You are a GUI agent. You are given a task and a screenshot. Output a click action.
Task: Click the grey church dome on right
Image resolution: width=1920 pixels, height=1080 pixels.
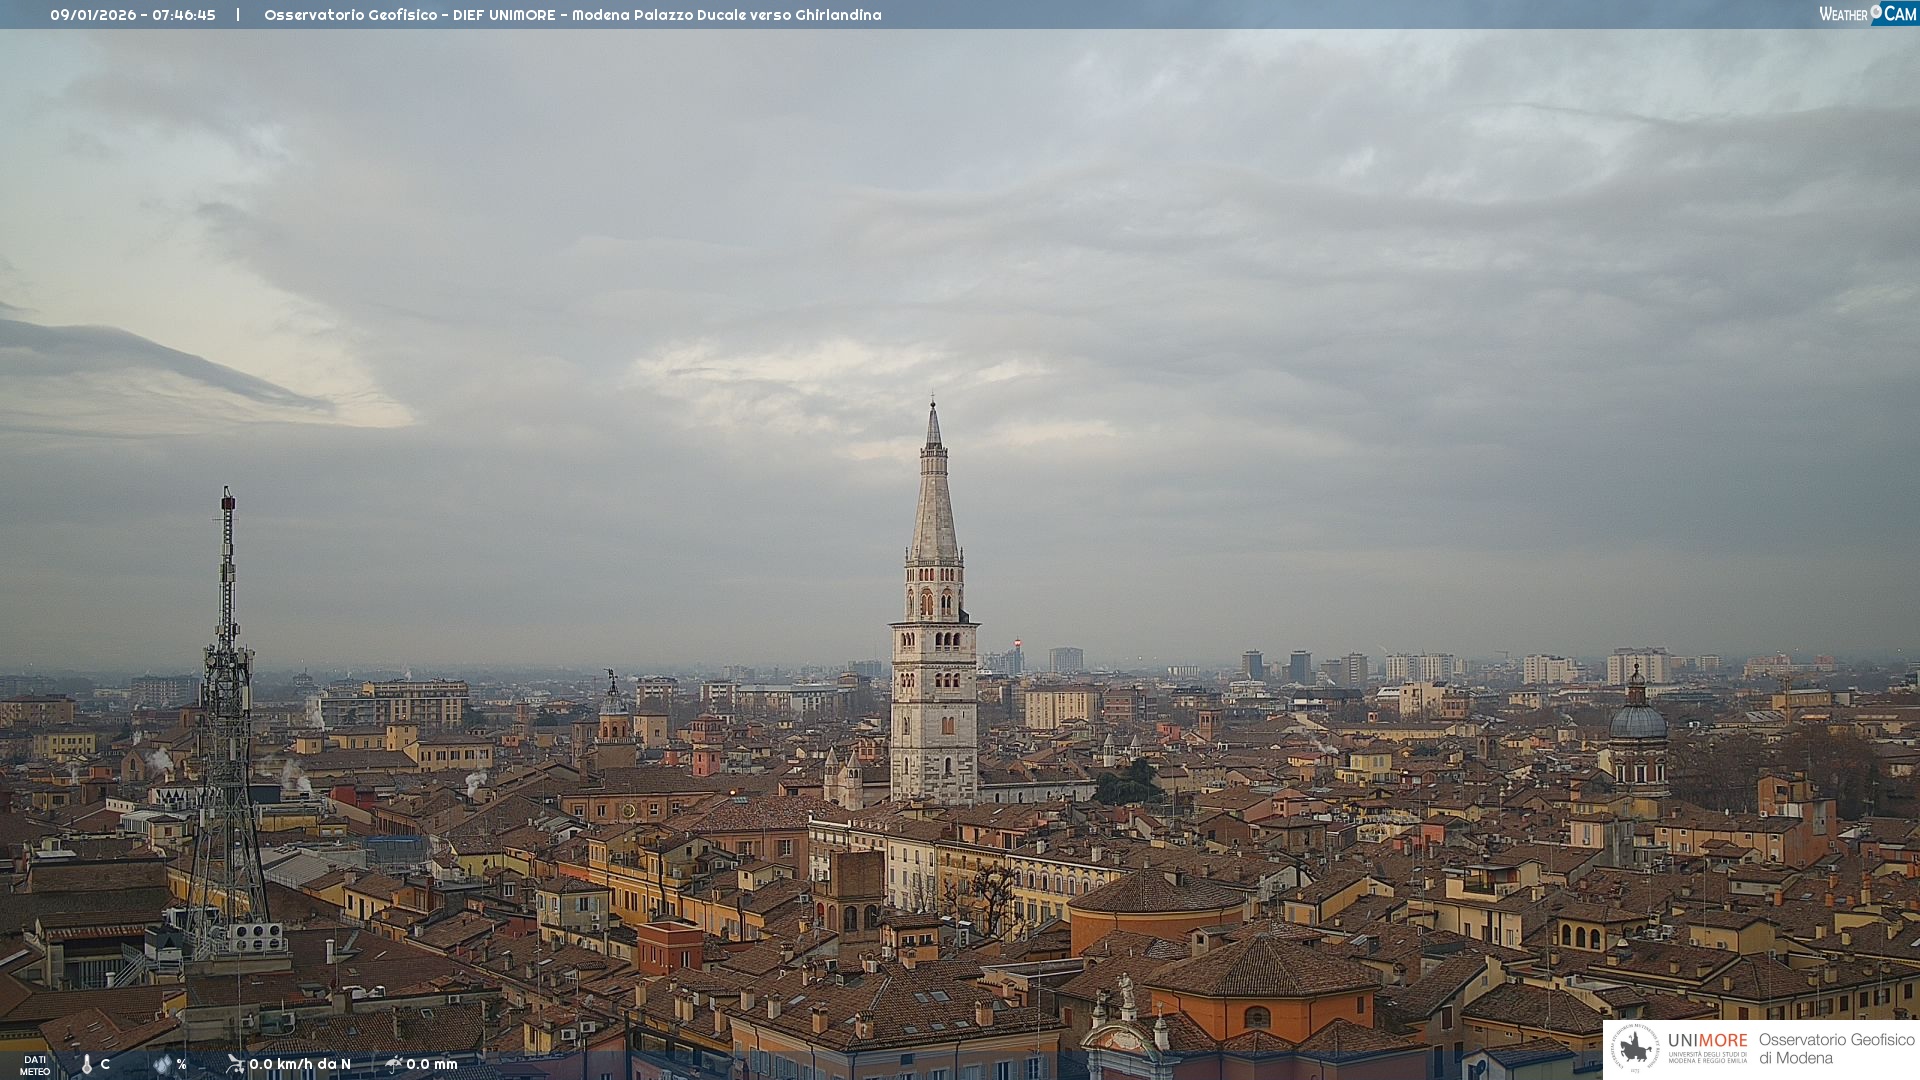(x=1637, y=720)
